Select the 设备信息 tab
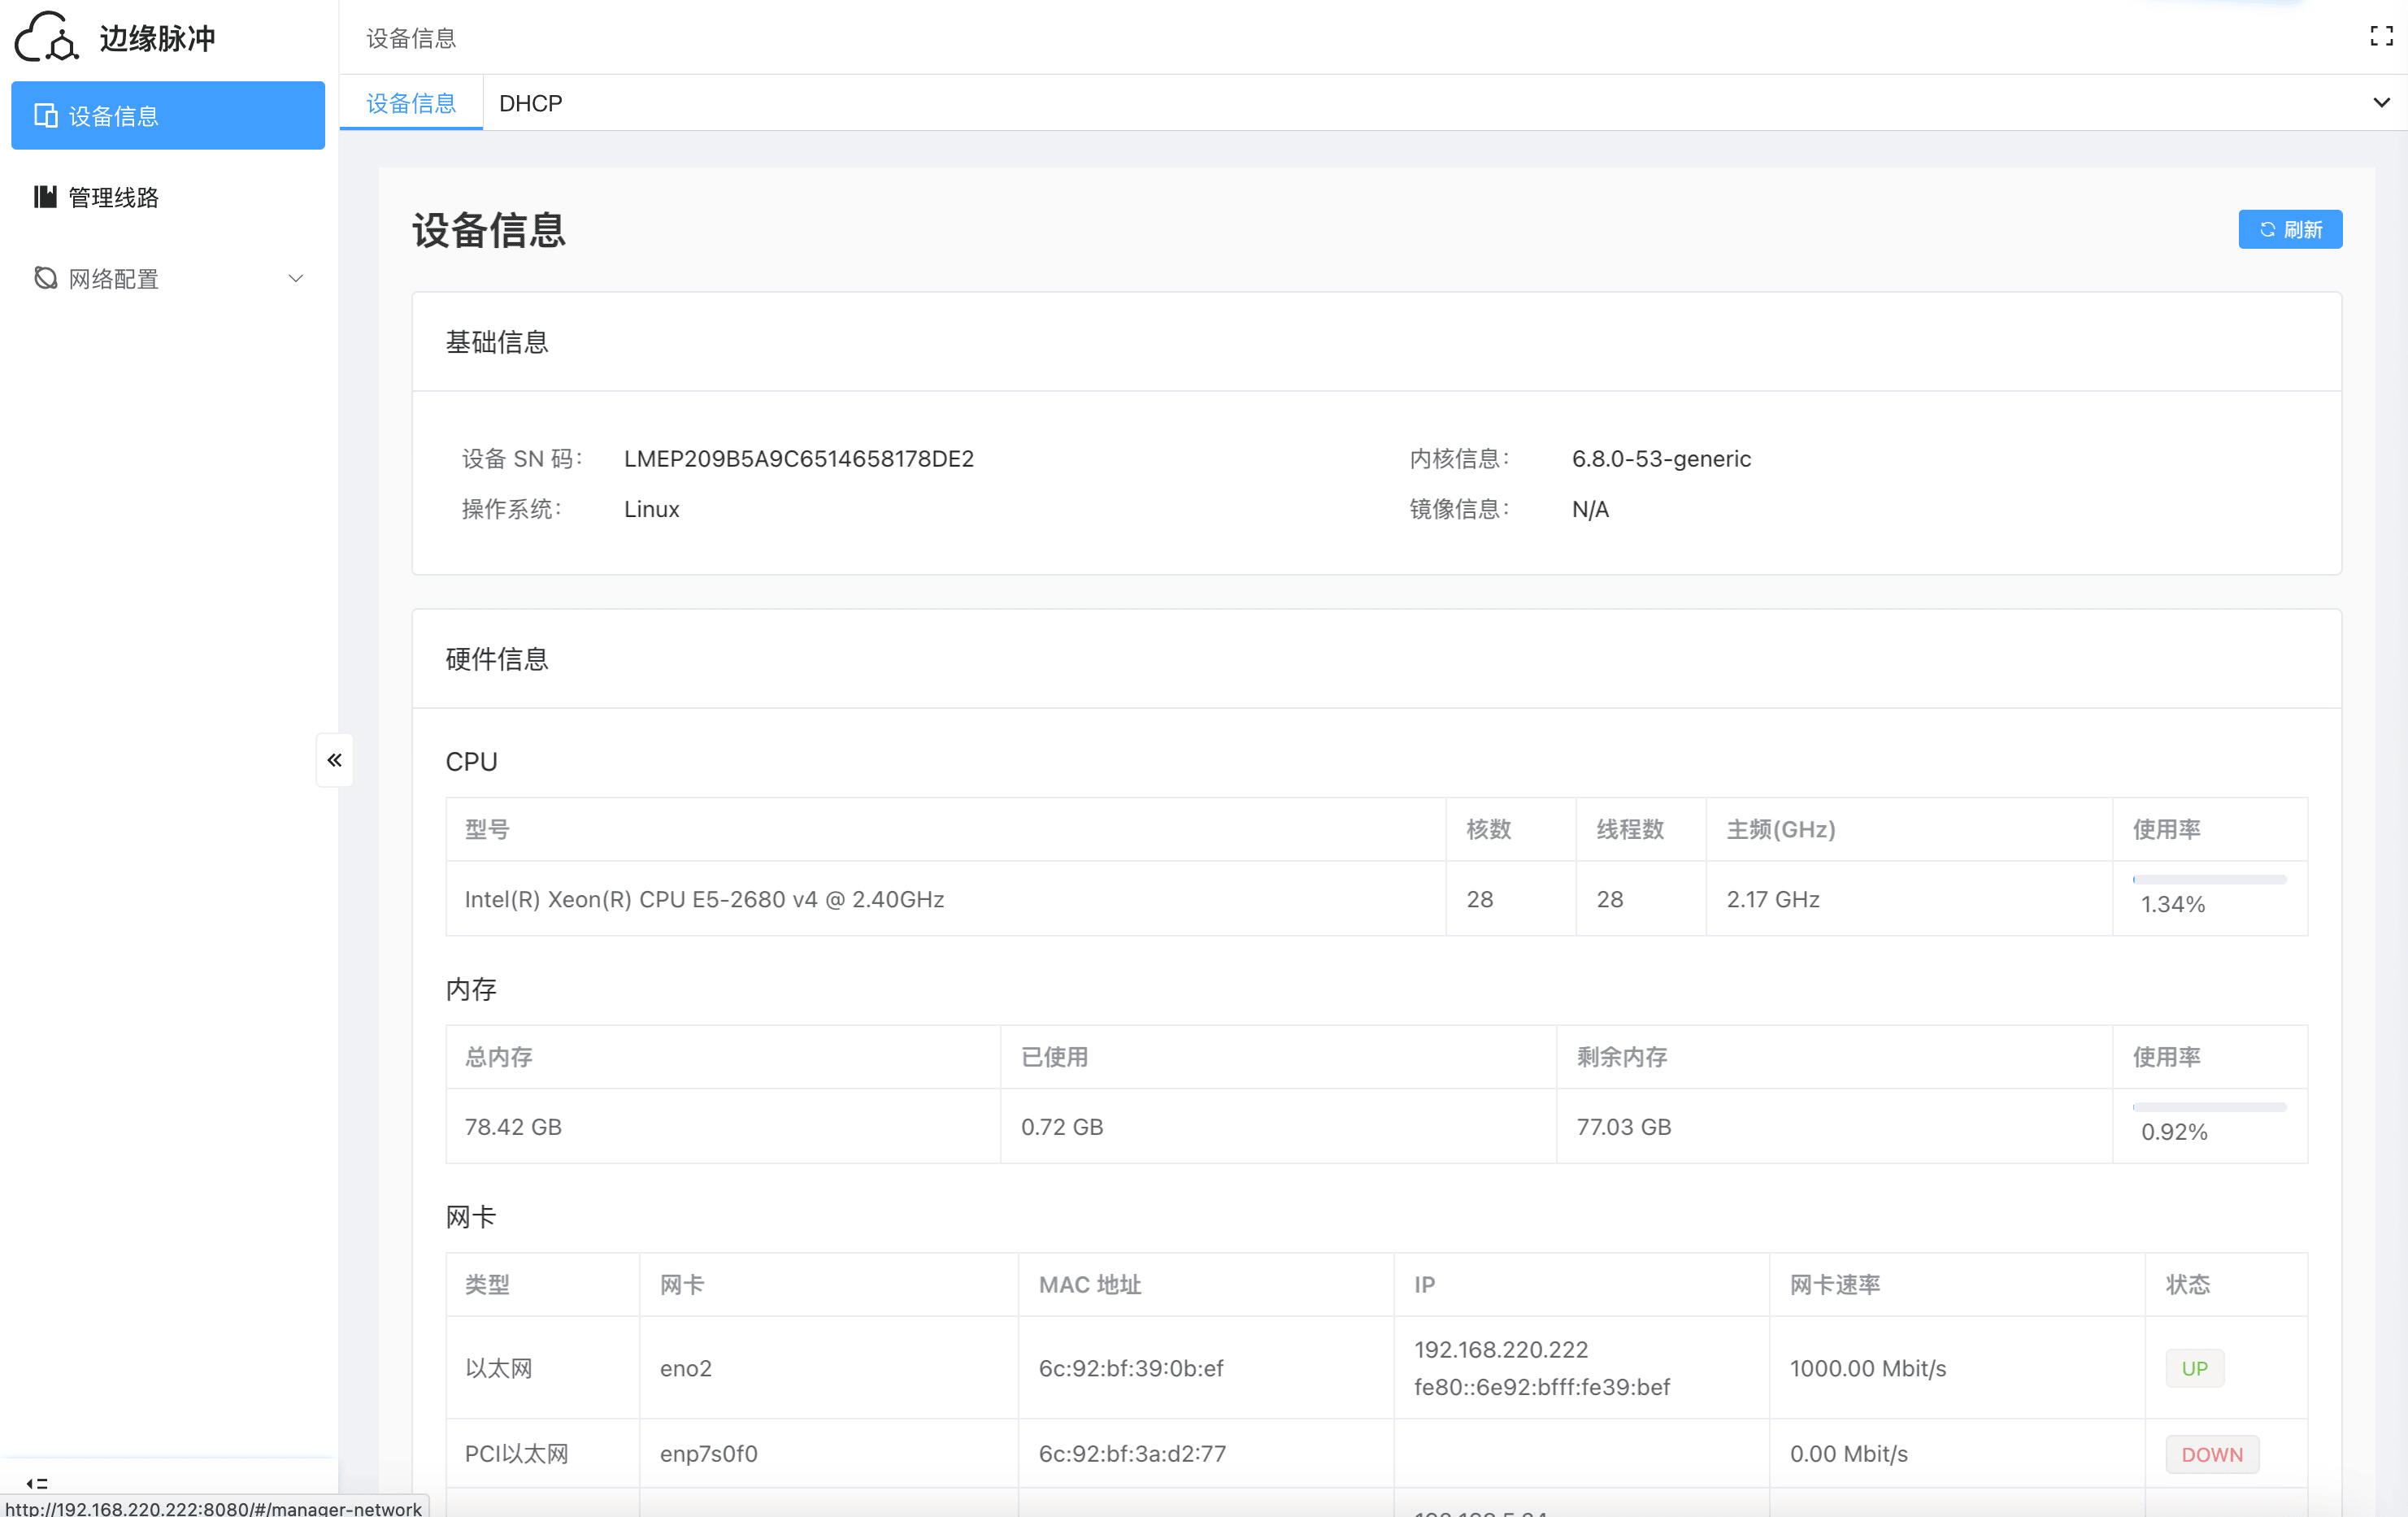This screenshot has width=2408, height=1517. [x=411, y=103]
